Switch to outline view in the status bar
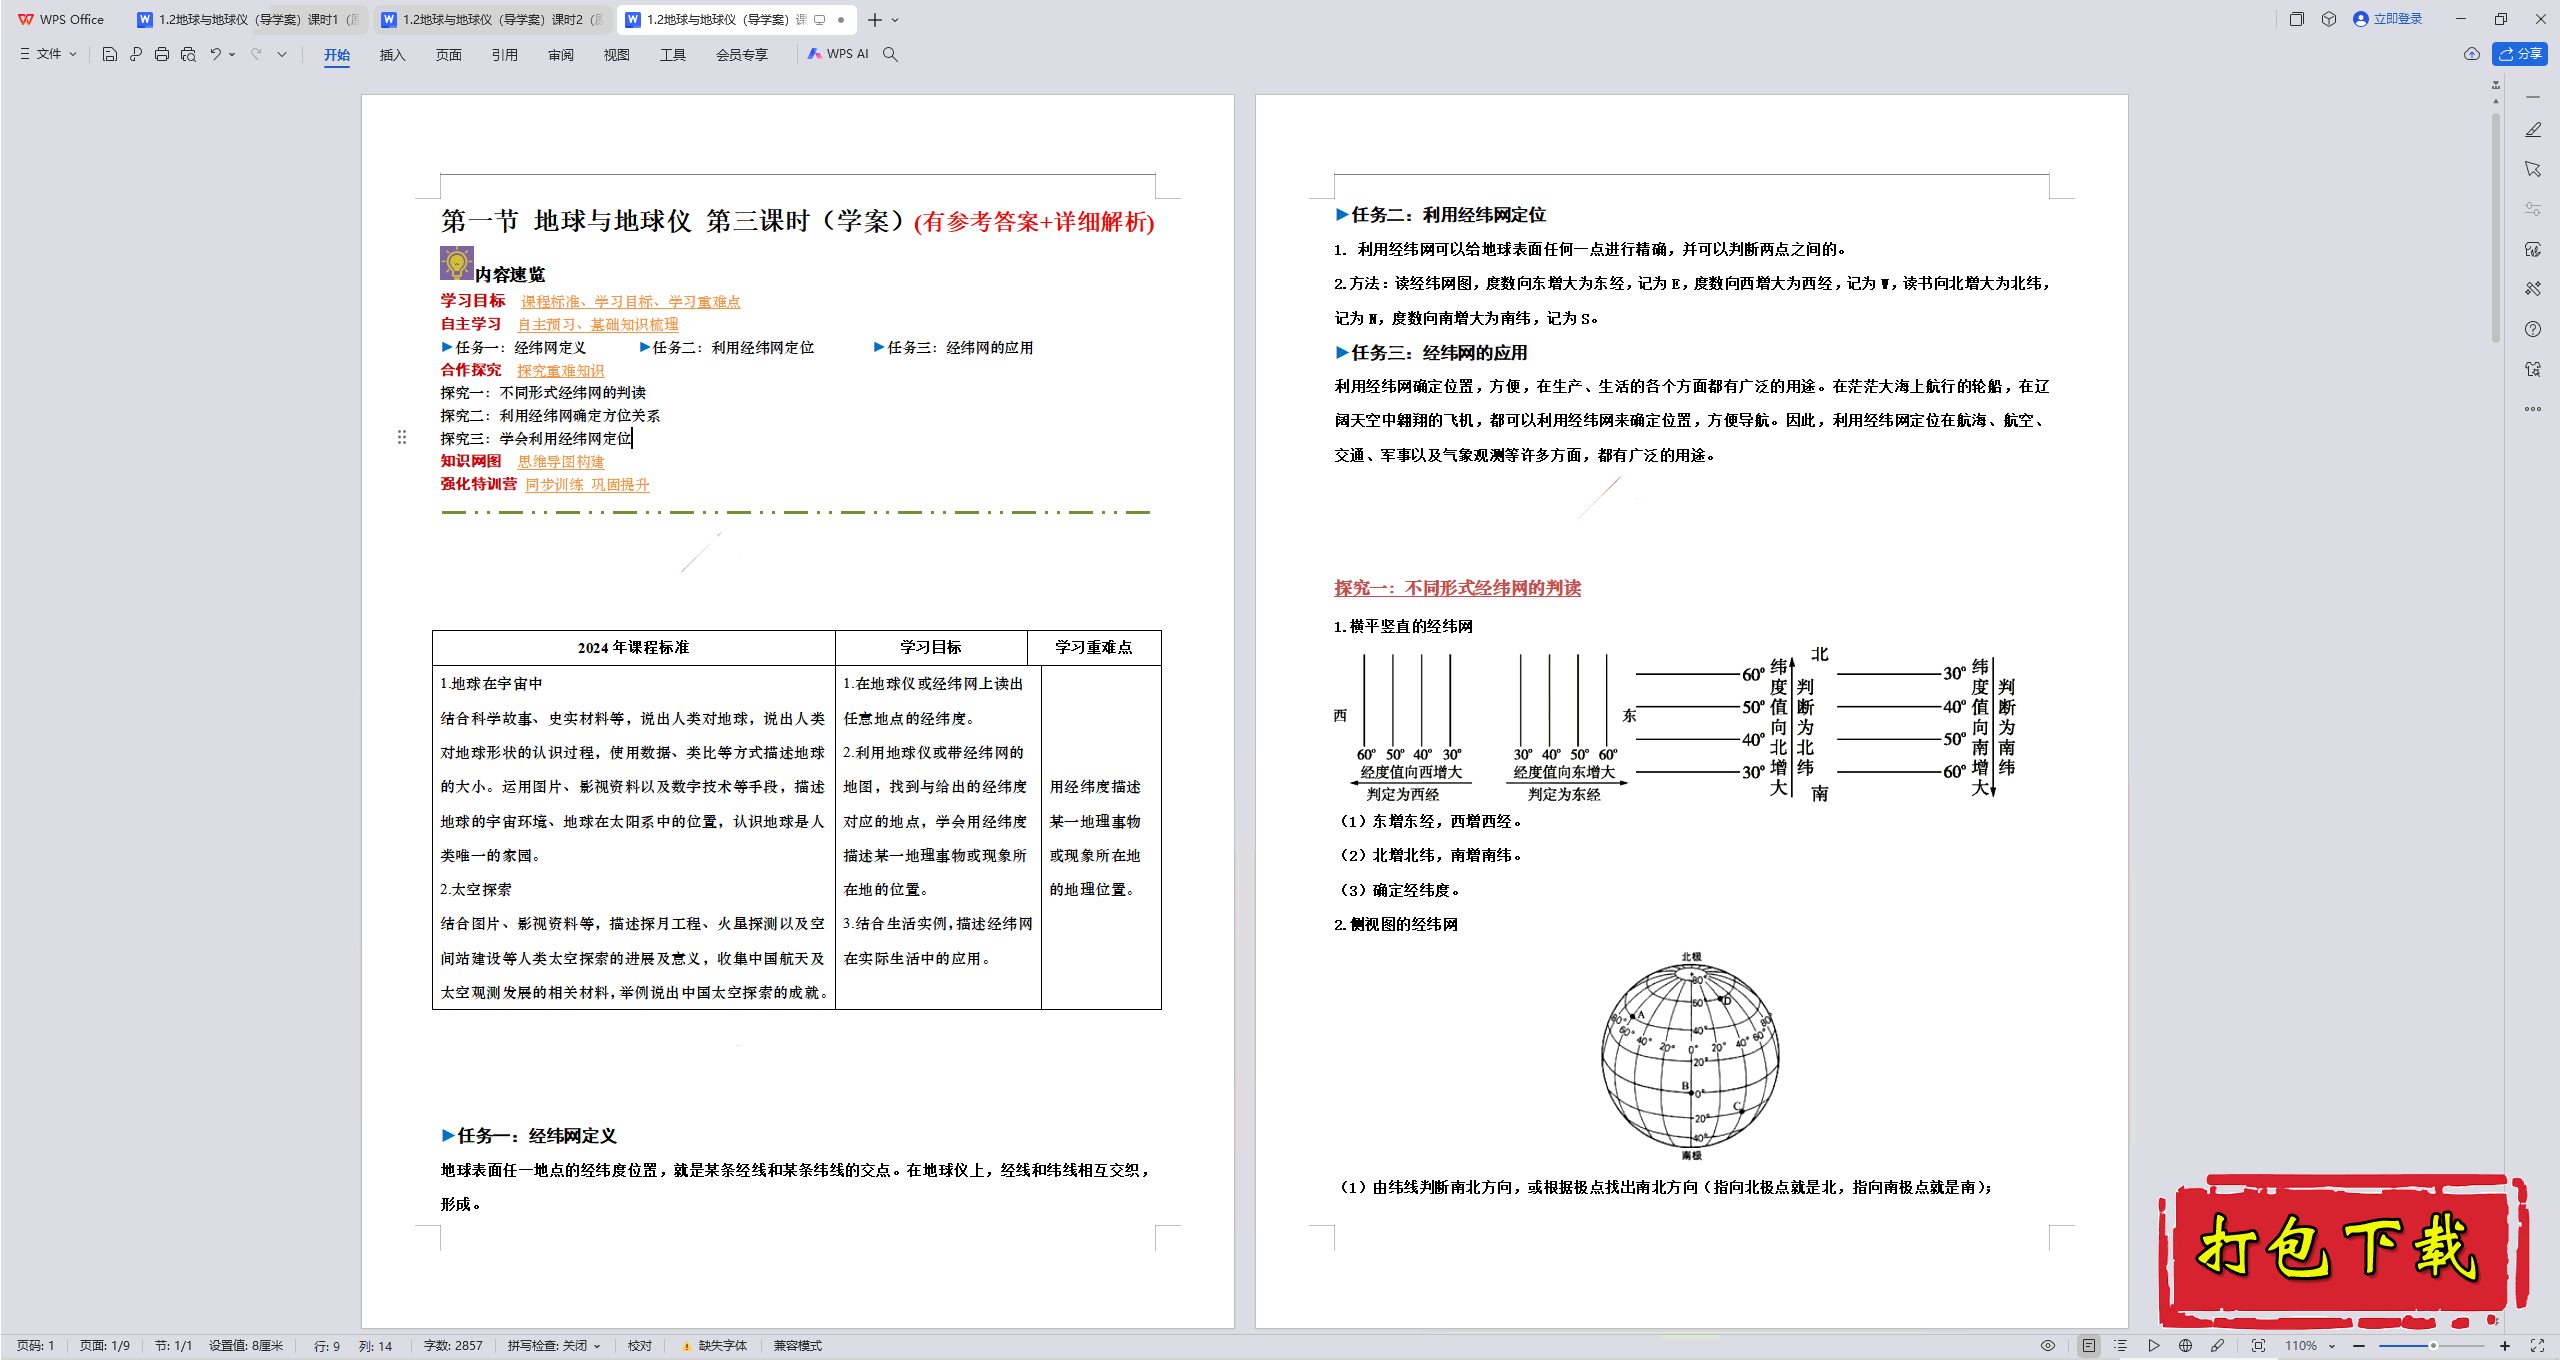2560x1360 pixels. point(2120,1346)
